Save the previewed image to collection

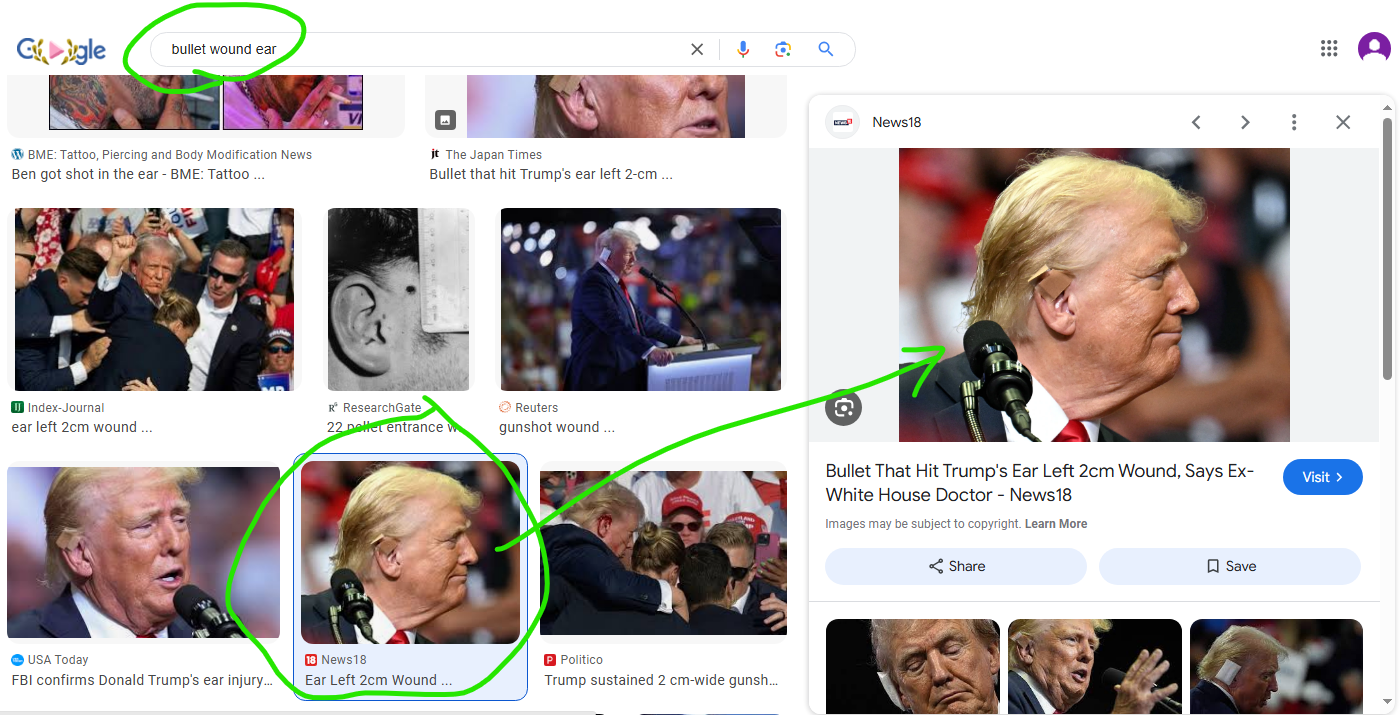[1229, 566]
